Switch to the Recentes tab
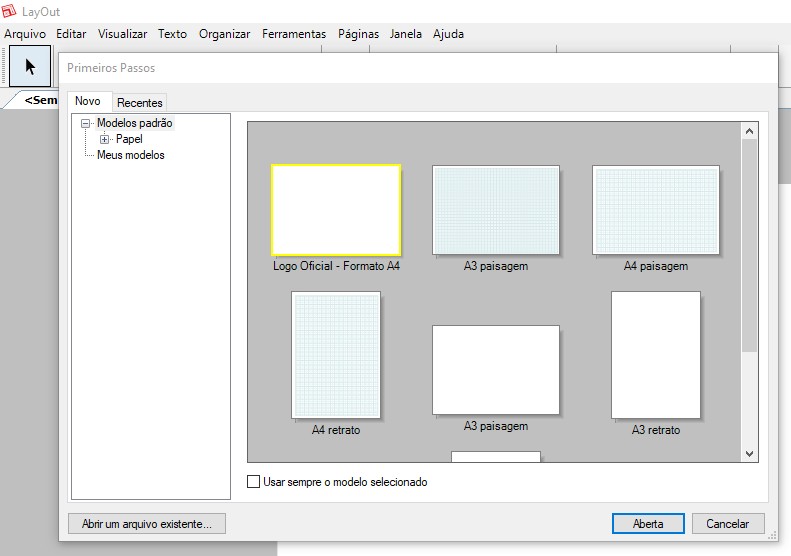 [x=139, y=102]
